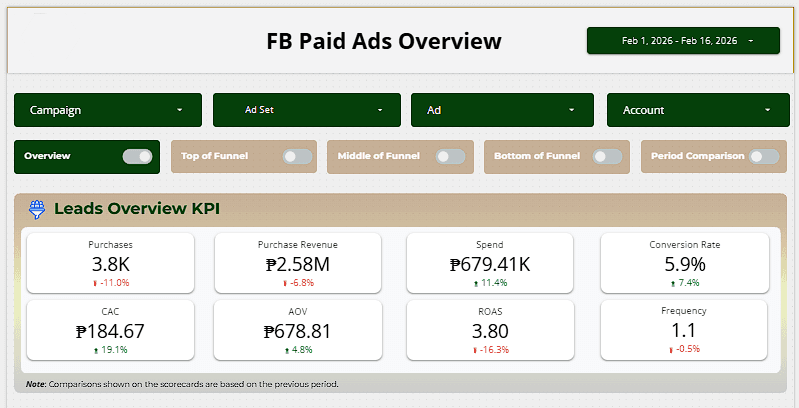Click the note about scorecard comparisons
799x408 pixels.
tap(182, 384)
